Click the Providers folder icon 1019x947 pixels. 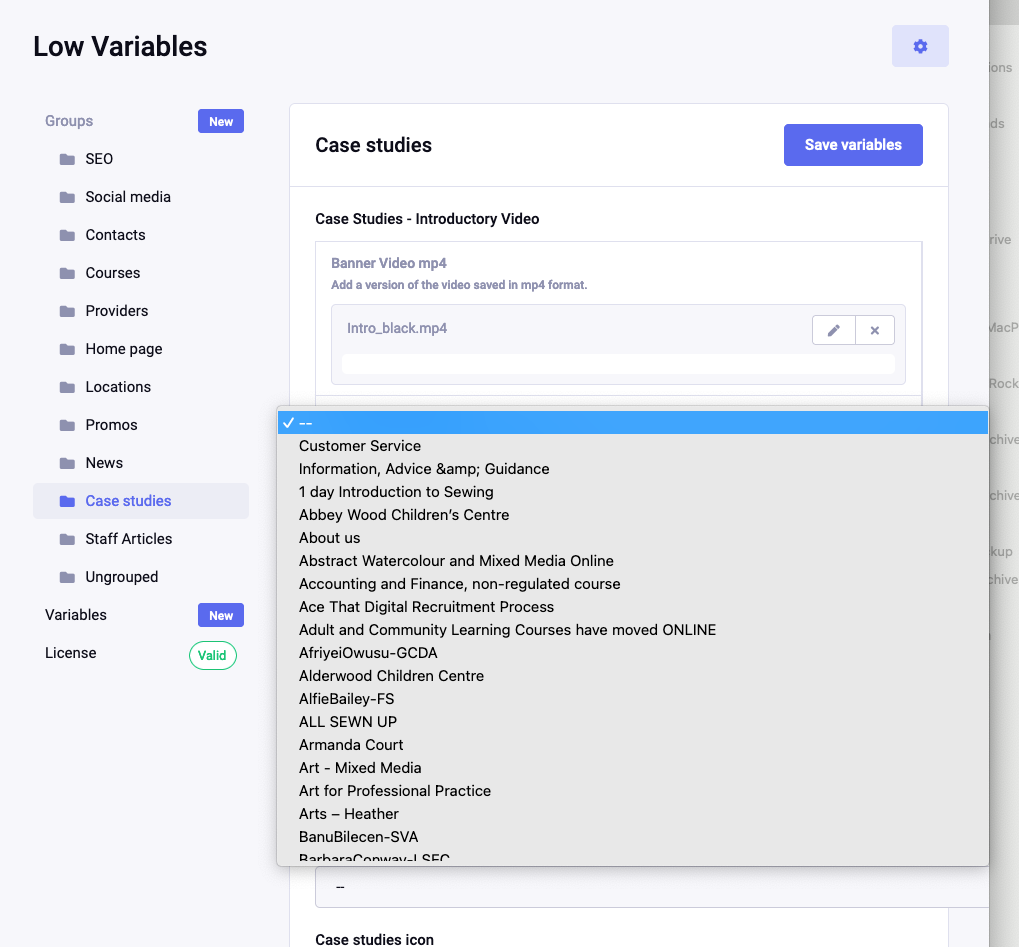[67, 311]
